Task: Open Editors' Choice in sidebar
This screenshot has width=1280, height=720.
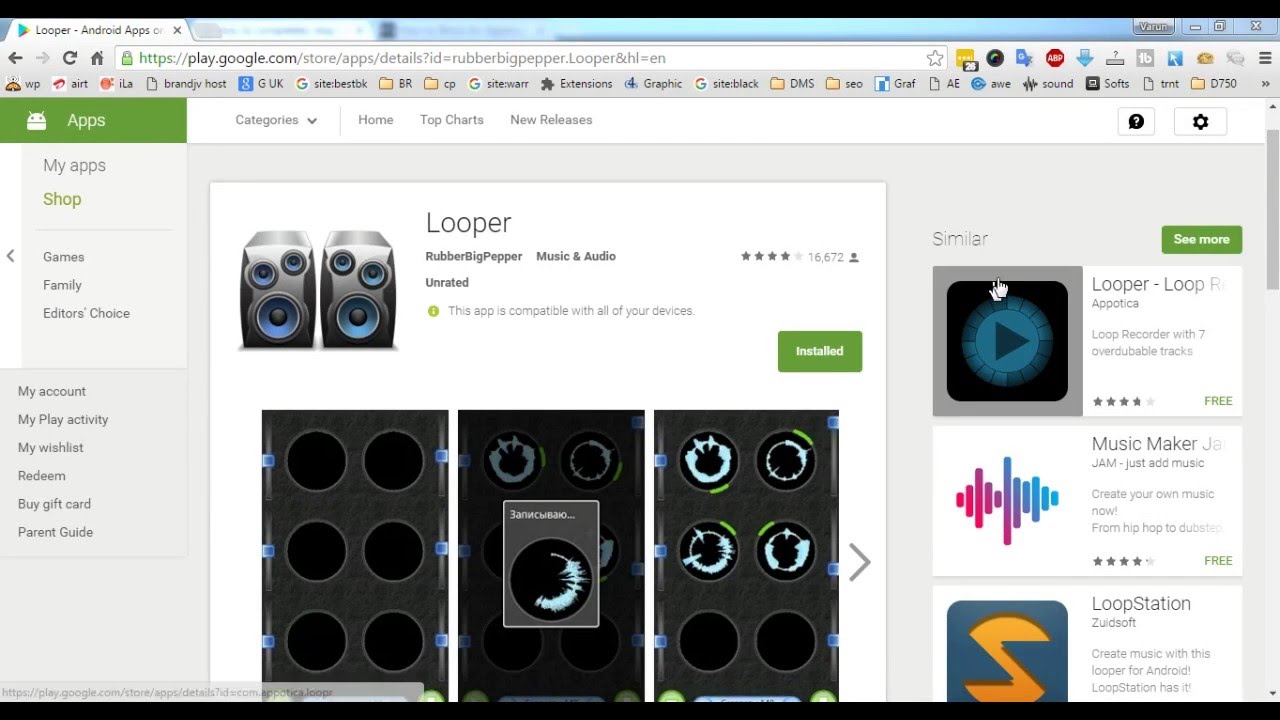Action: tap(86, 313)
